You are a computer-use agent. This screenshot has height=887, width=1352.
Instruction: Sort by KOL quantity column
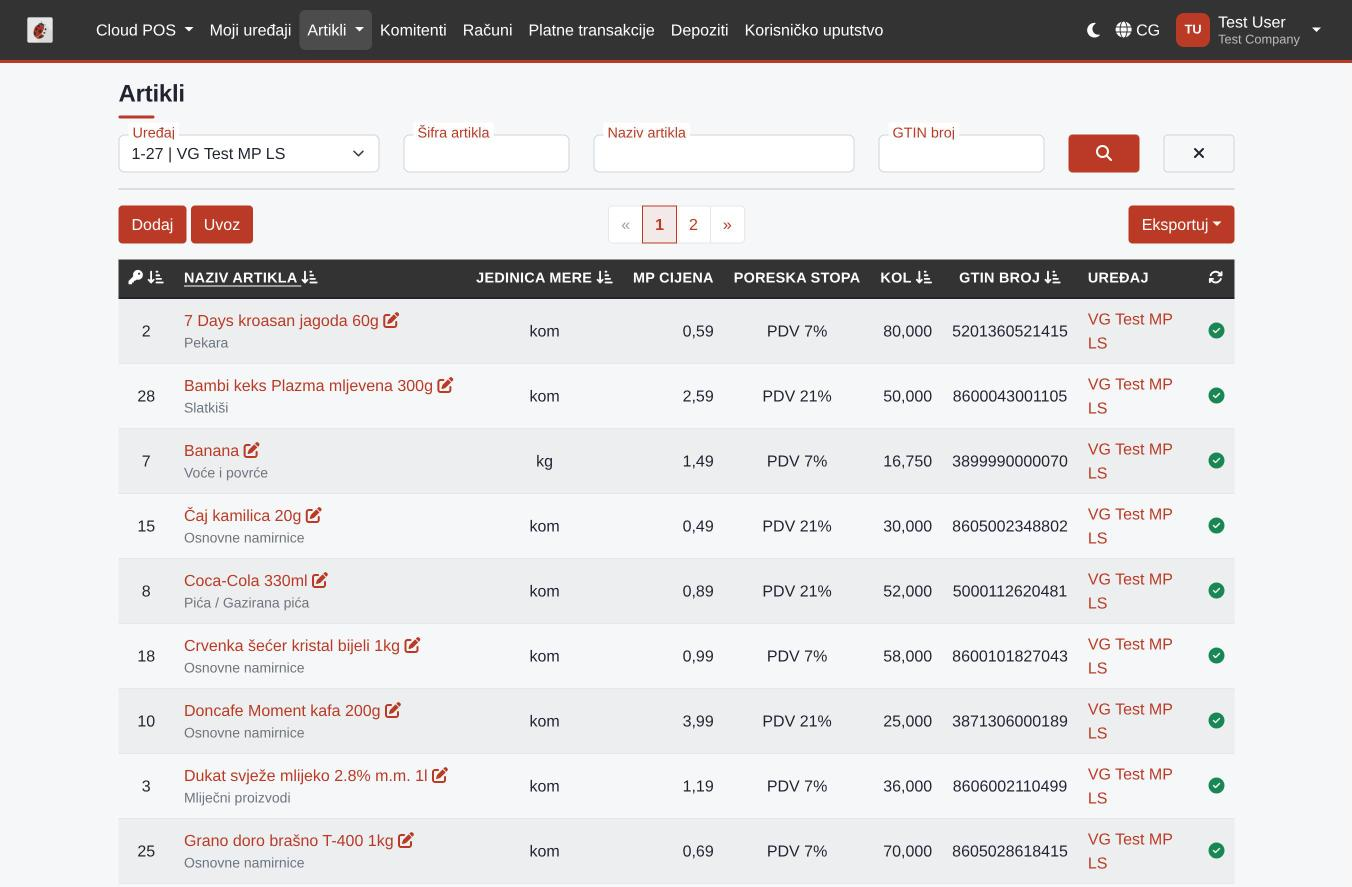[x=906, y=278]
